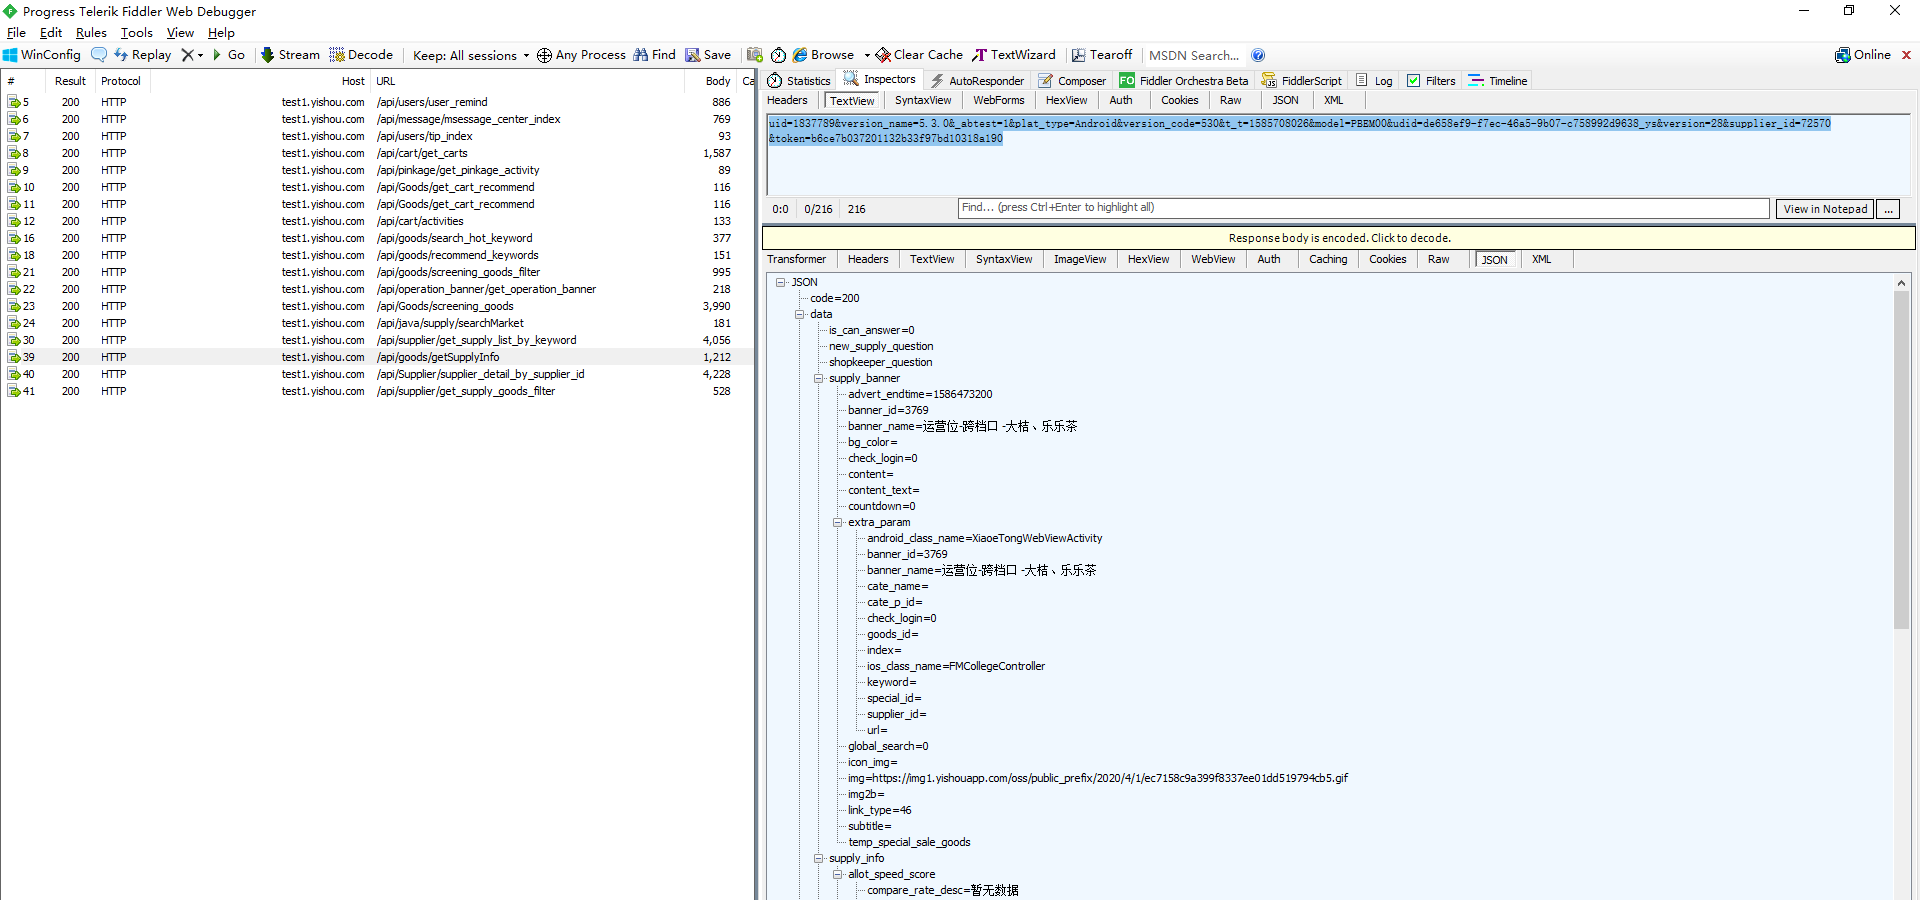Image resolution: width=1920 pixels, height=900 pixels.
Task: Click the Go resume button
Action: (x=229, y=55)
